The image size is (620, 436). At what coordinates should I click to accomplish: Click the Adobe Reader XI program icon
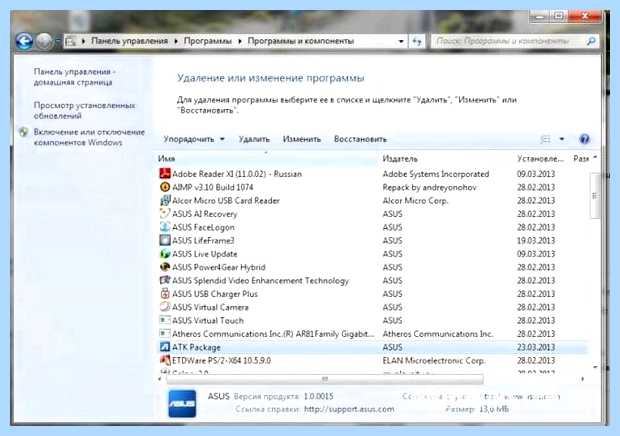click(165, 174)
